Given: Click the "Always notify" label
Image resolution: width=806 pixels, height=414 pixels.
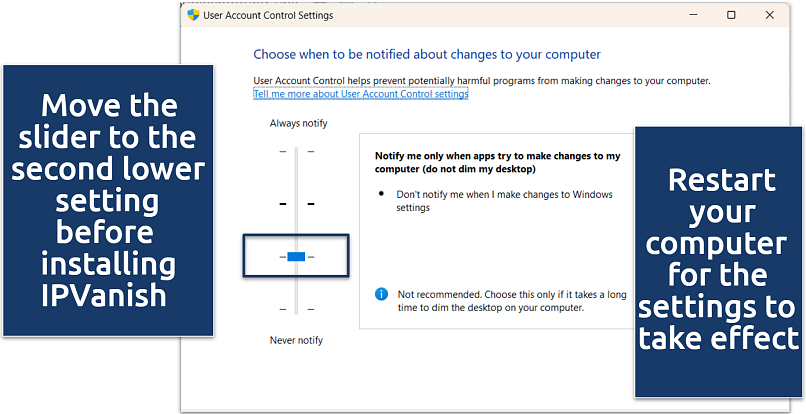Looking at the screenshot, I should pyautogui.click(x=298, y=123).
